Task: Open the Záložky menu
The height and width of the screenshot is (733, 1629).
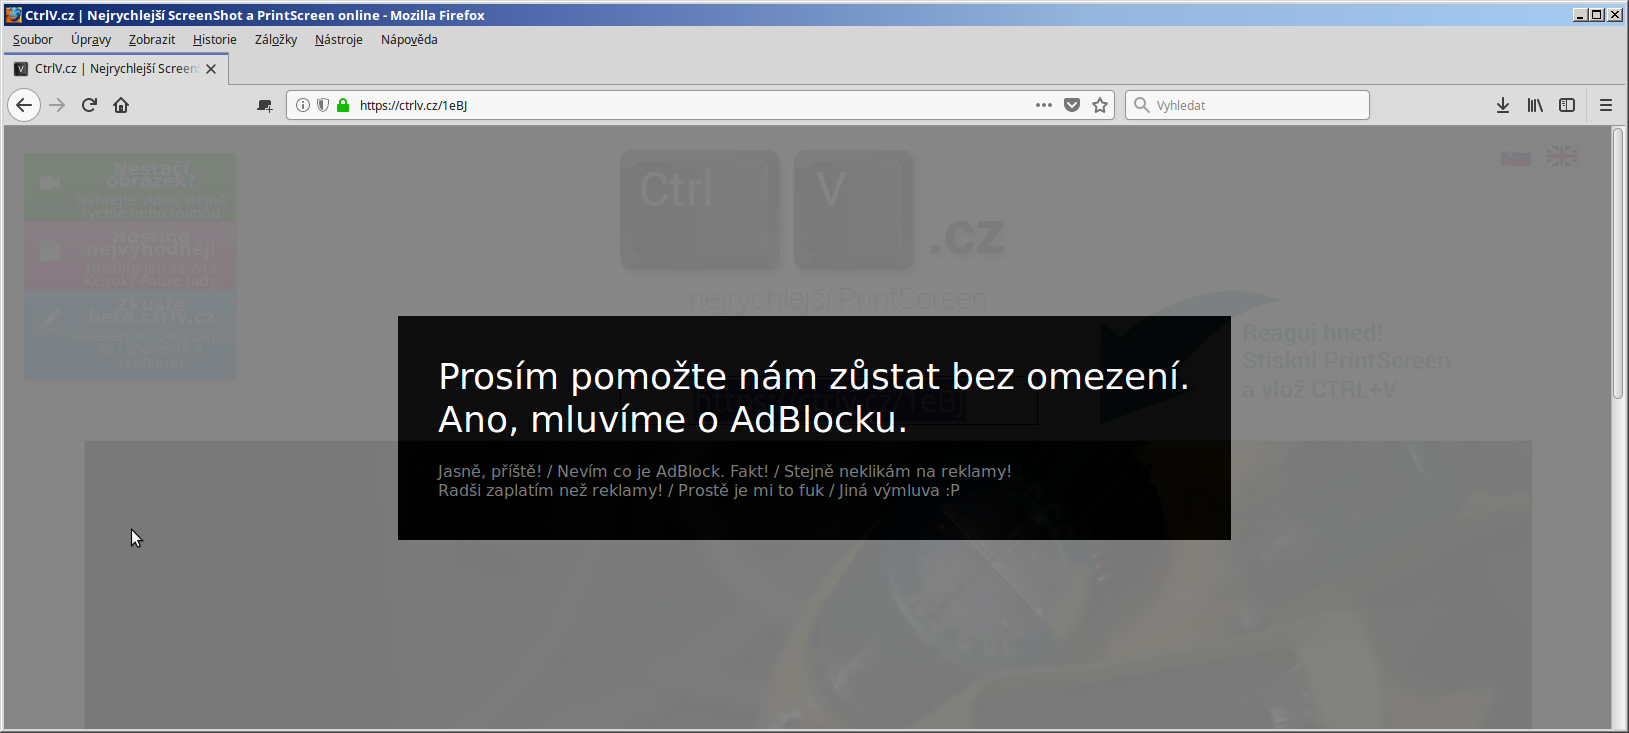Action: click(276, 40)
